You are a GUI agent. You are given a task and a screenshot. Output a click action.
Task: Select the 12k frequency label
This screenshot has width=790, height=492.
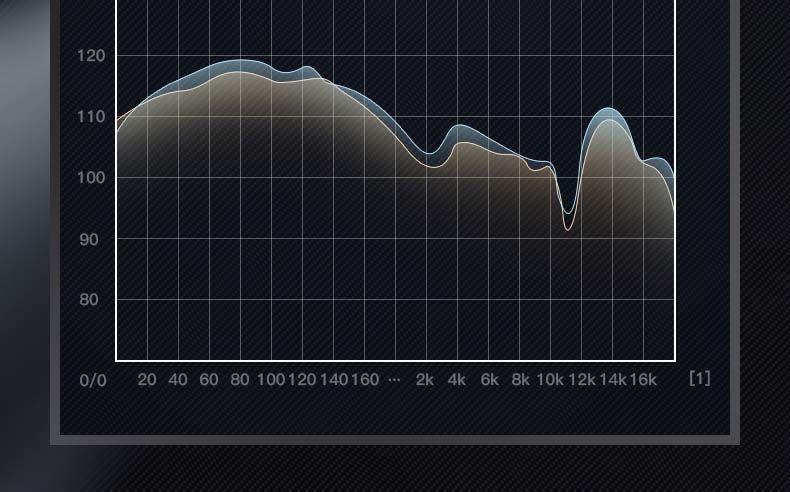[582, 380]
